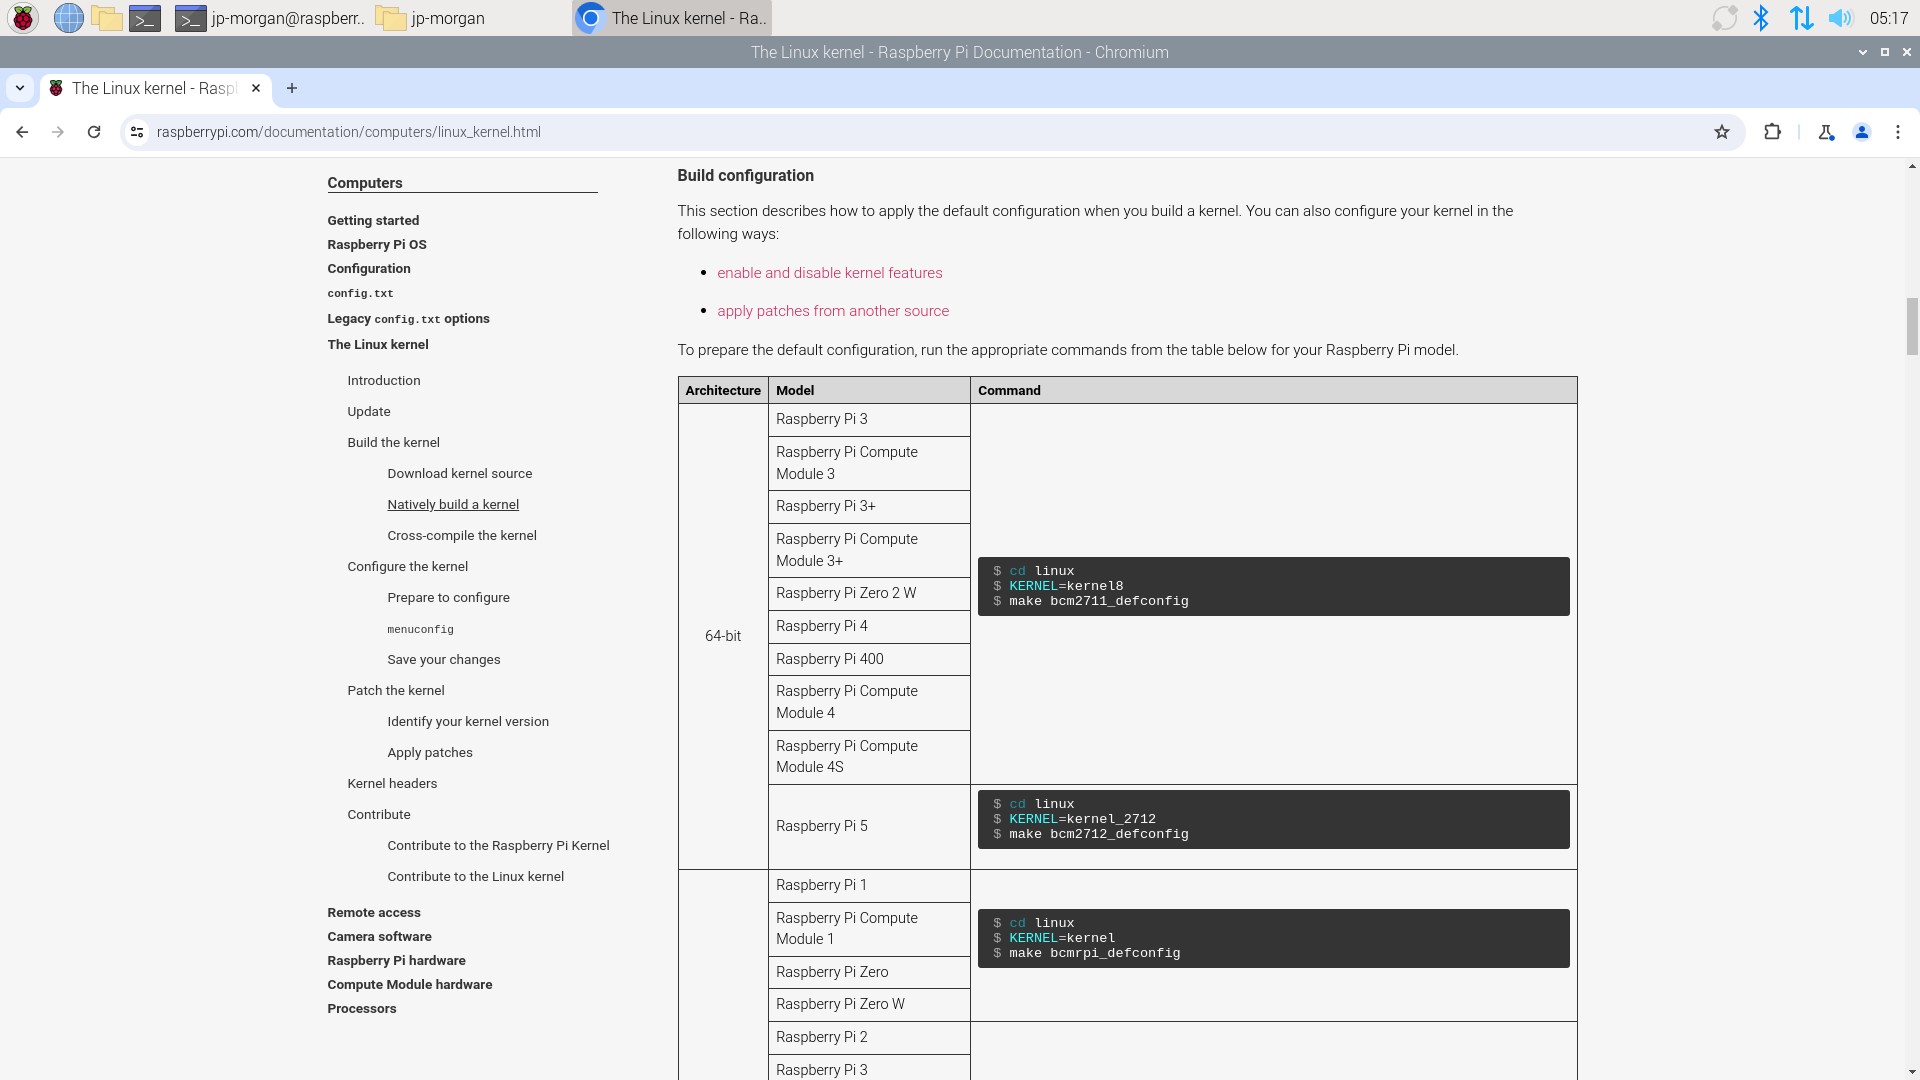Viewport: 1920px width, 1080px height.
Task: Bookmark this page with star icon
Action: 1722,132
